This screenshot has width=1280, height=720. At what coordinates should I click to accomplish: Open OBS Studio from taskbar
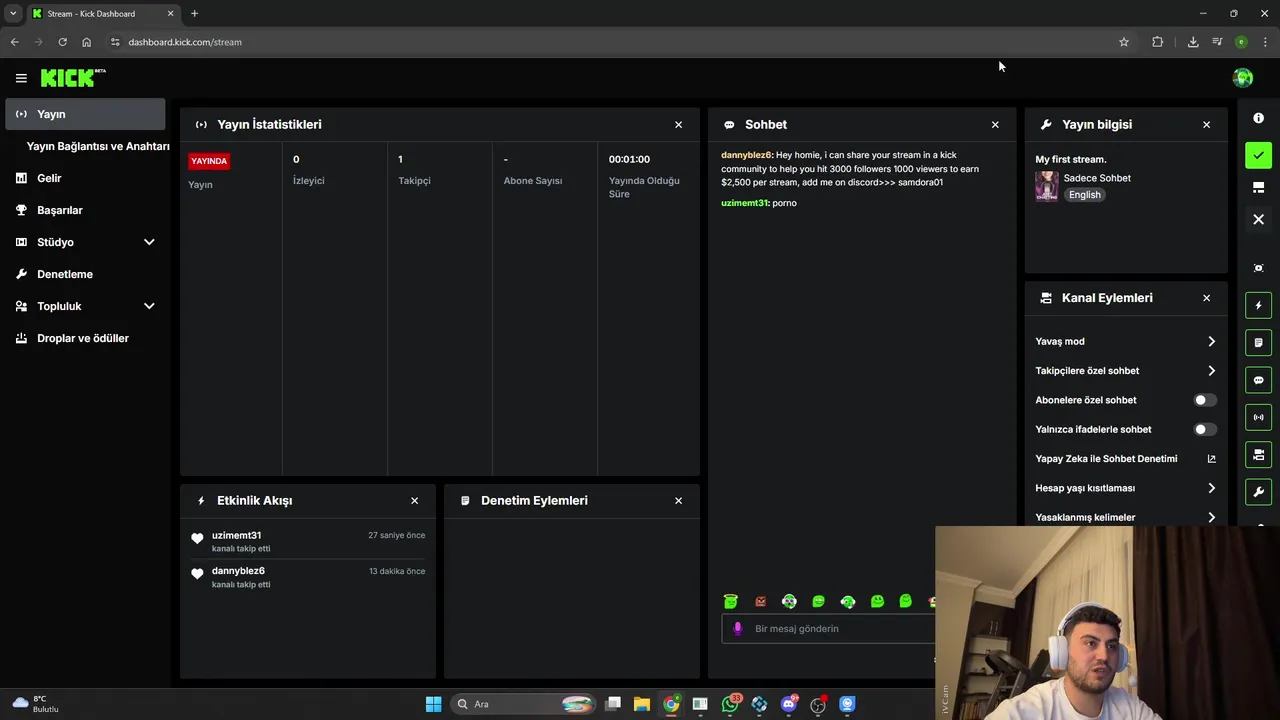click(x=818, y=704)
